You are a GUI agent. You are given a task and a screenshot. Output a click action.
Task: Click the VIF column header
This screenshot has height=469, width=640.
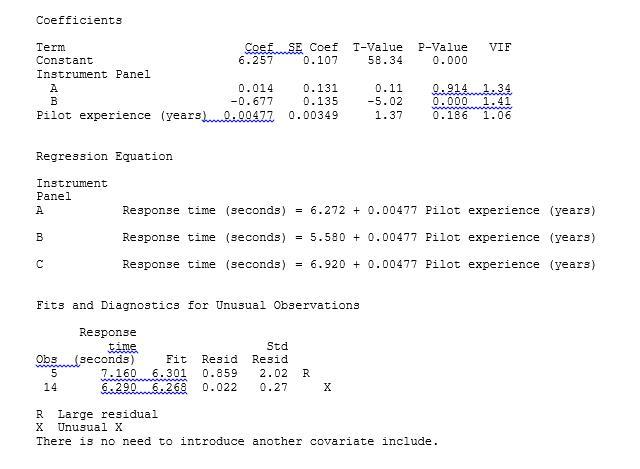(500, 47)
